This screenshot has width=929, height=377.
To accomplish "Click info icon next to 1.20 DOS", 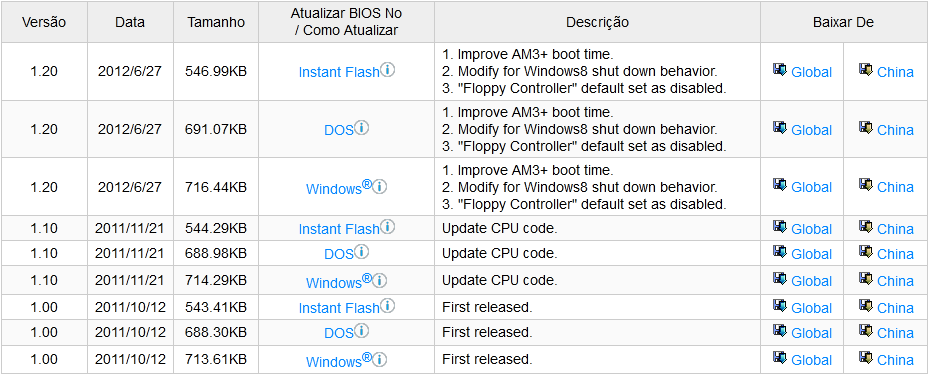I will (x=361, y=127).
